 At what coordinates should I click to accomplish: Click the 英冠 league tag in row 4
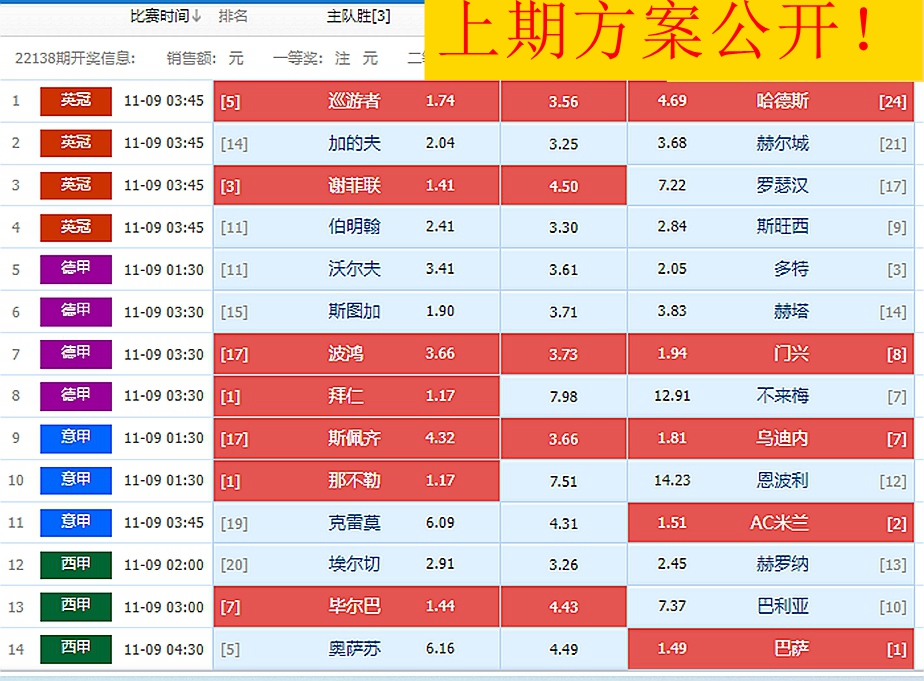coord(75,227)
